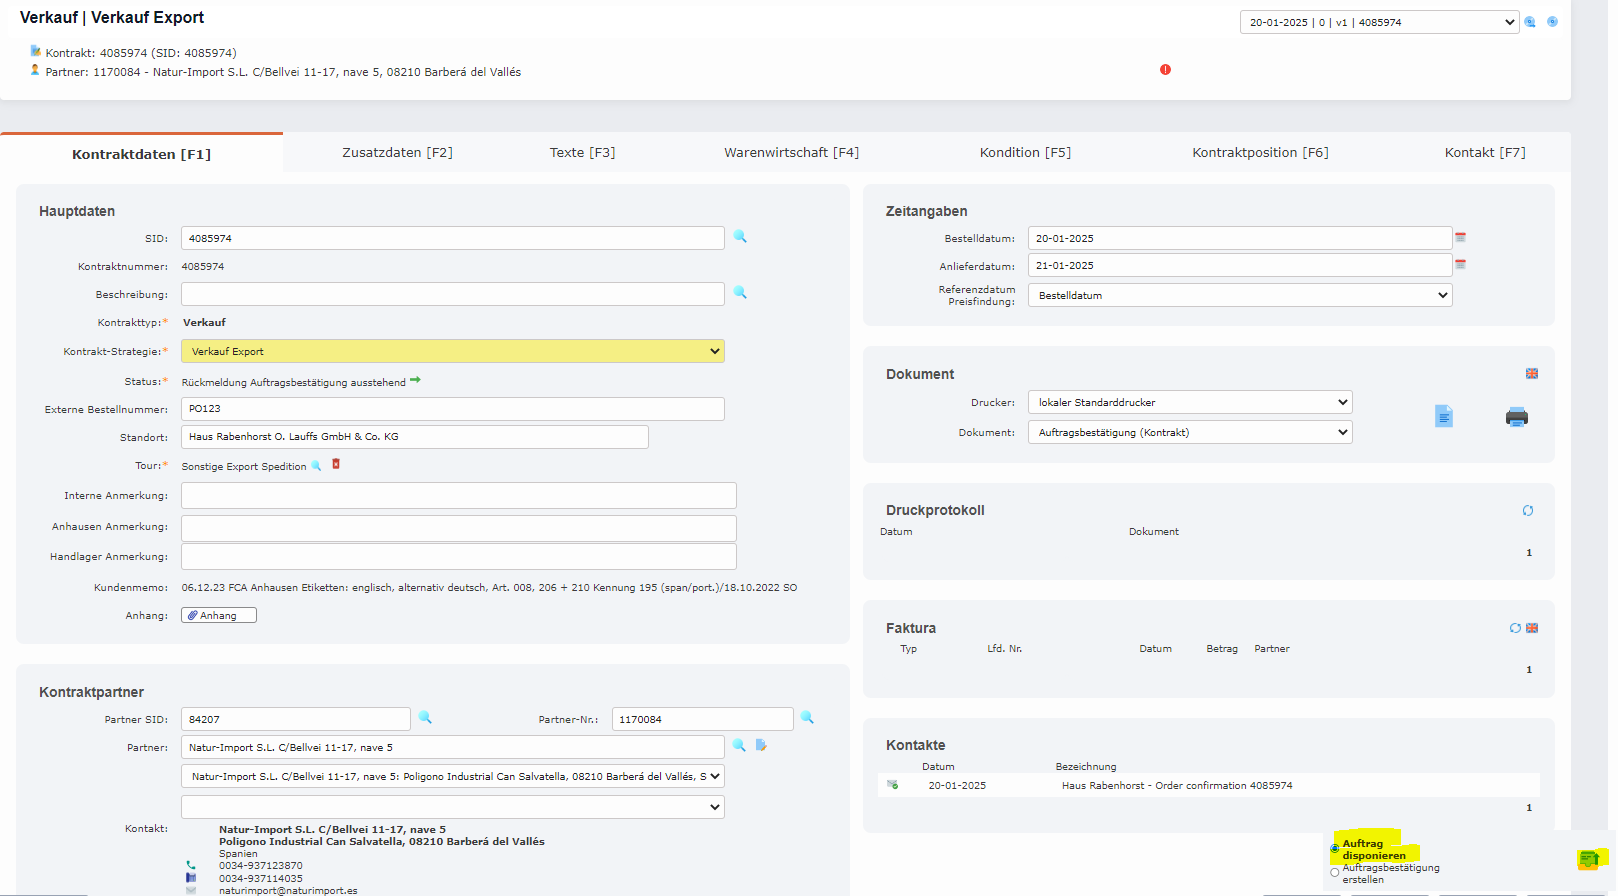Click the magnifier icon next to SID field

[x=740, y=237]
